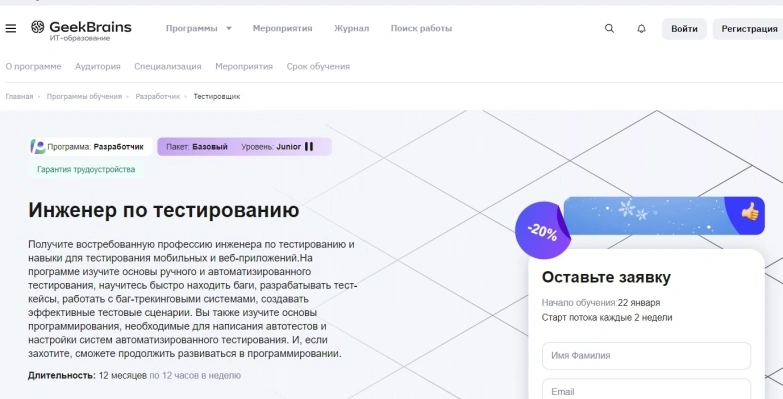Click the Войти button

tap(684, 29)
